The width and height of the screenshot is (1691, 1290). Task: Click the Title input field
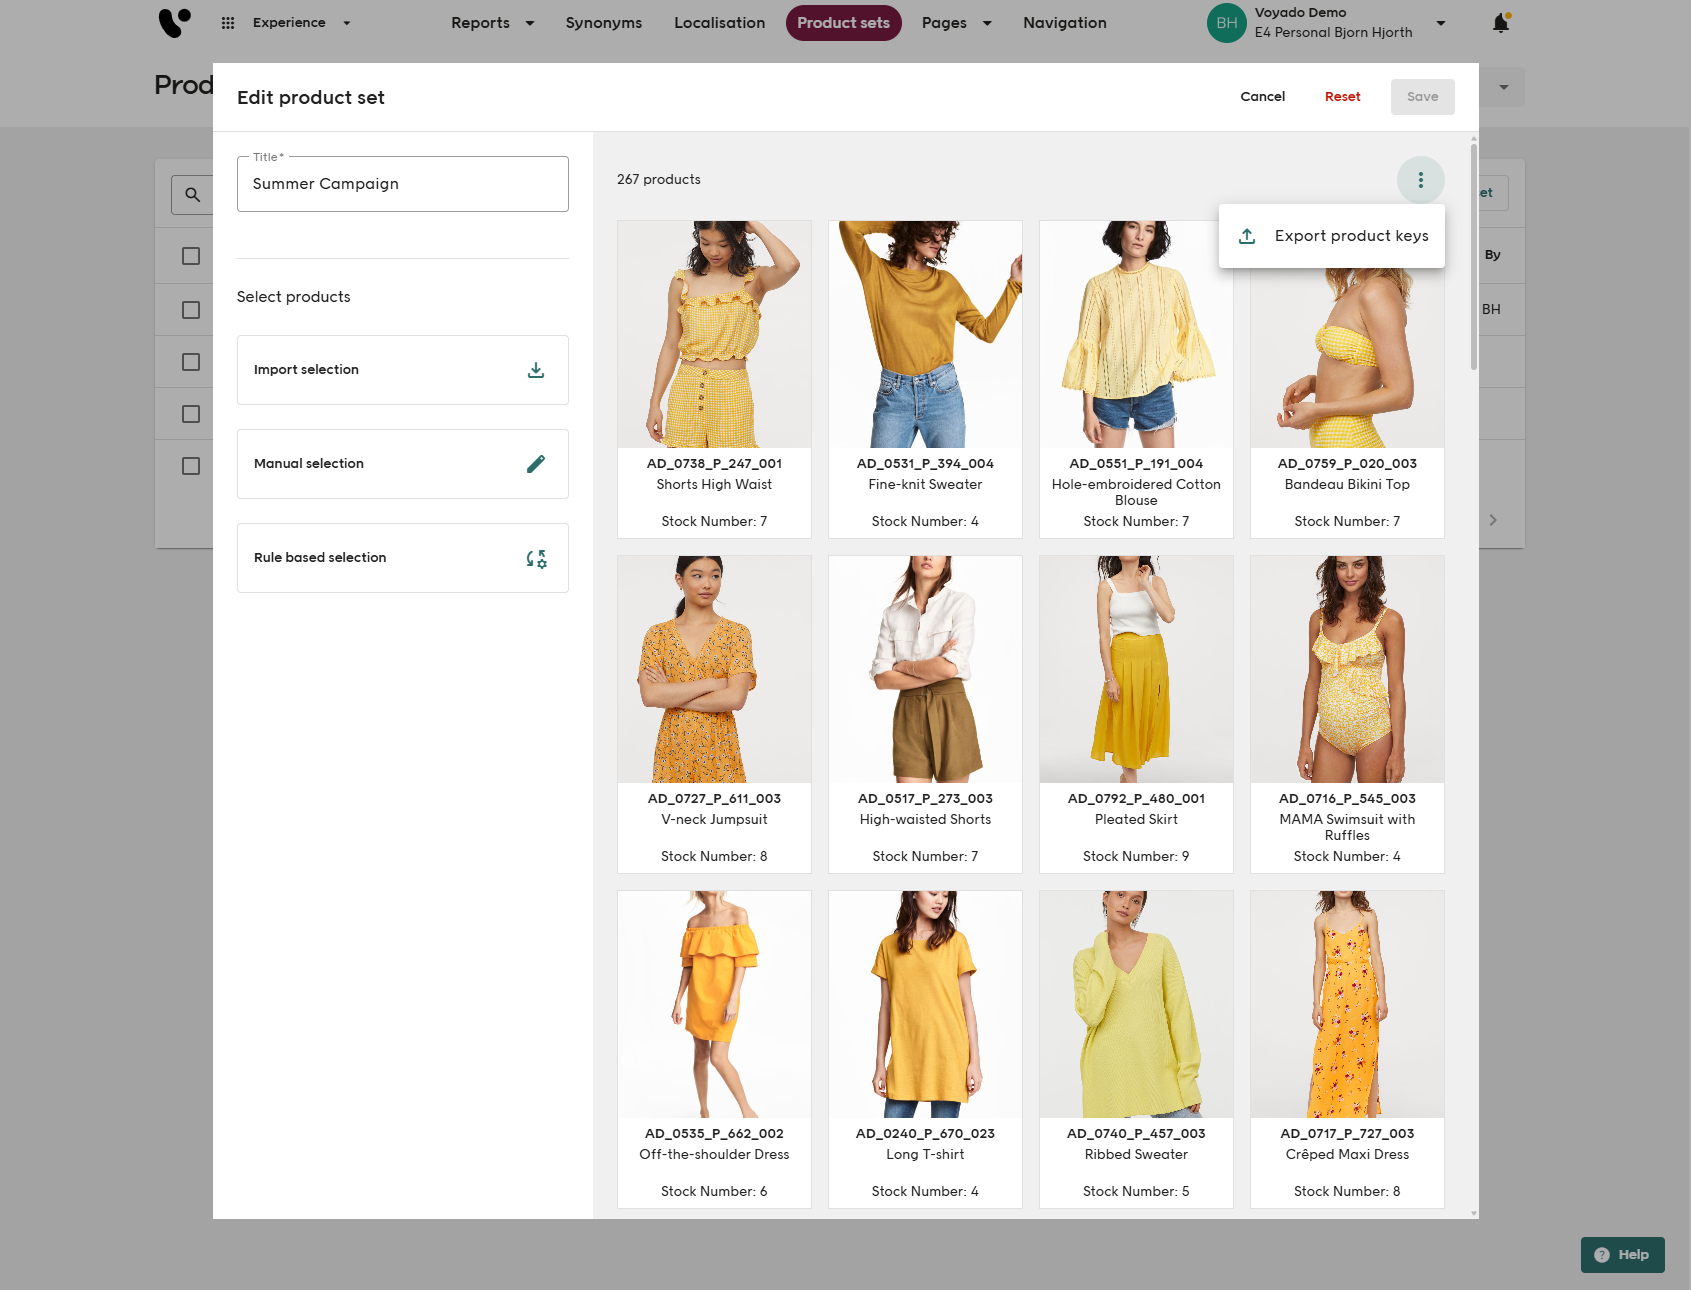[x=402, y=184]
